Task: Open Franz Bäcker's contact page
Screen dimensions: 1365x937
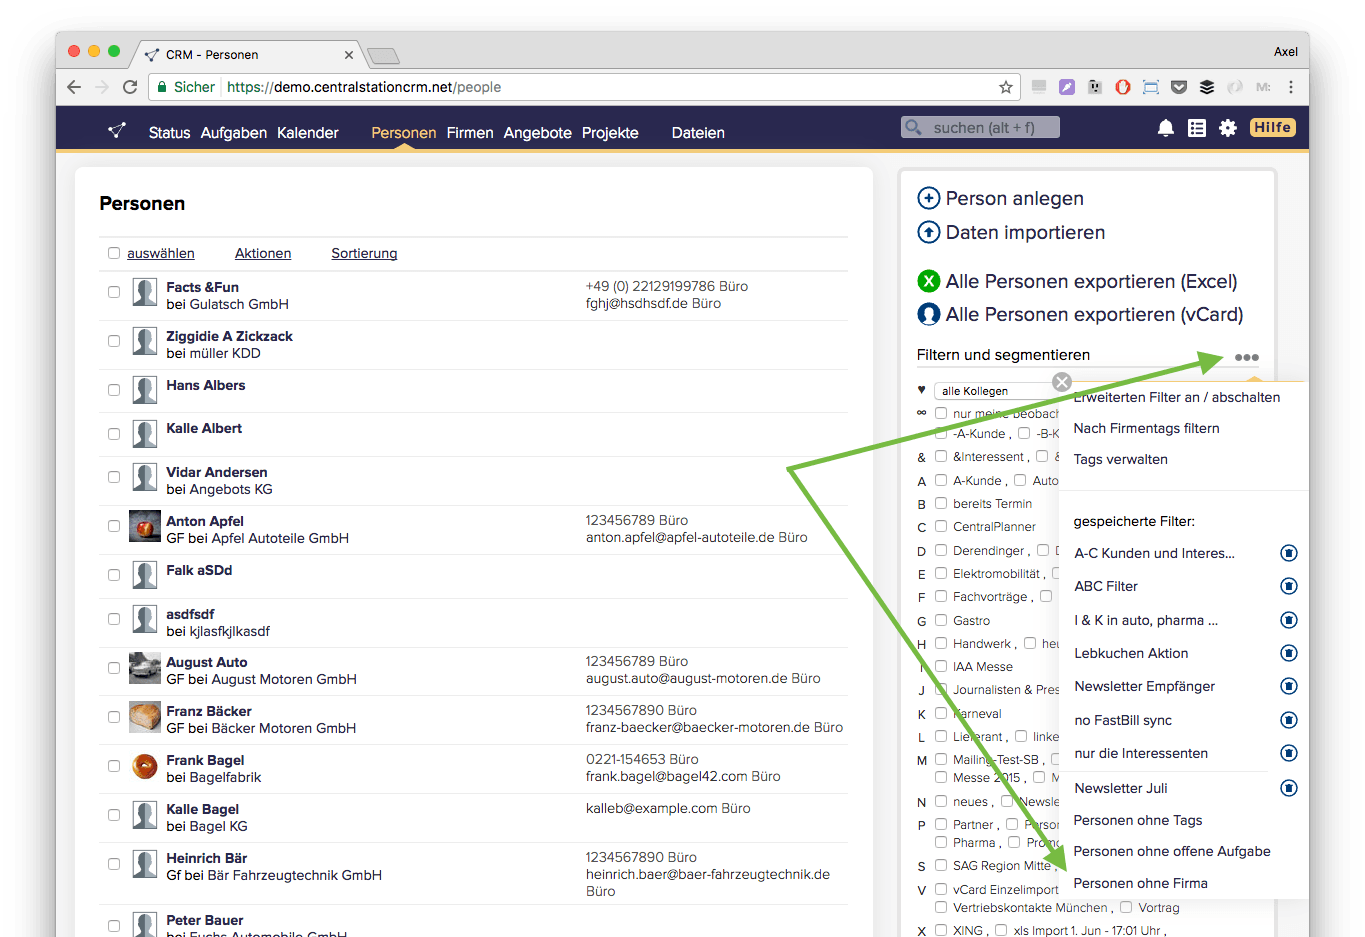Action: coord(208,711)
